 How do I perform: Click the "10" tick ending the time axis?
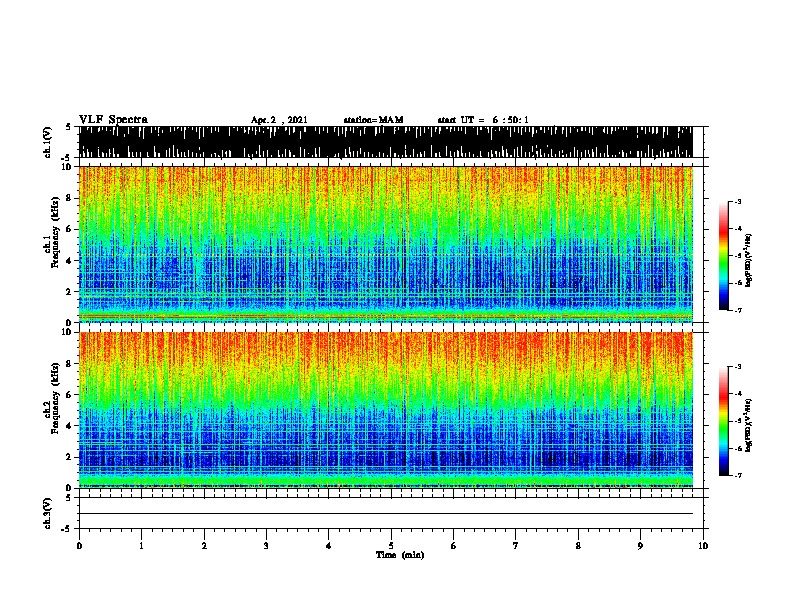(703, 546)
